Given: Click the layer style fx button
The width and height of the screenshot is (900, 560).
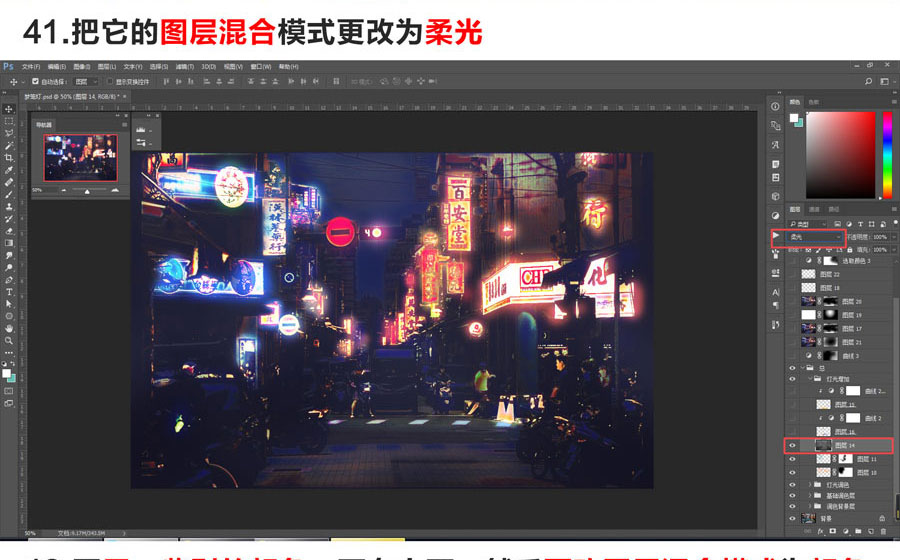Looking at the screenshot, I should pyautogui.click(x=821, y=532).
